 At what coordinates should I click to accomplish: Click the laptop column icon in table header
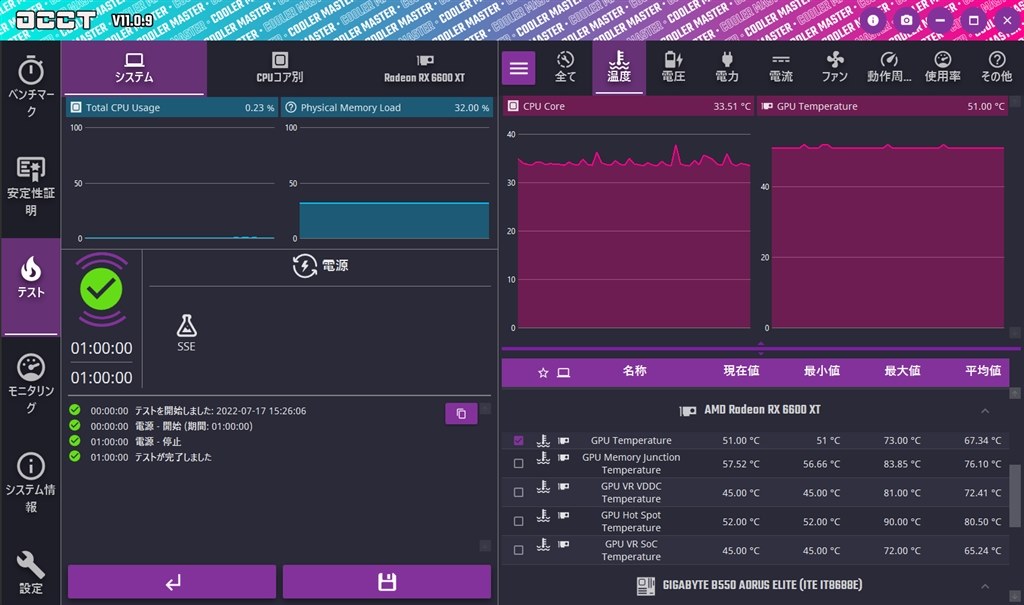pos(564,372)
